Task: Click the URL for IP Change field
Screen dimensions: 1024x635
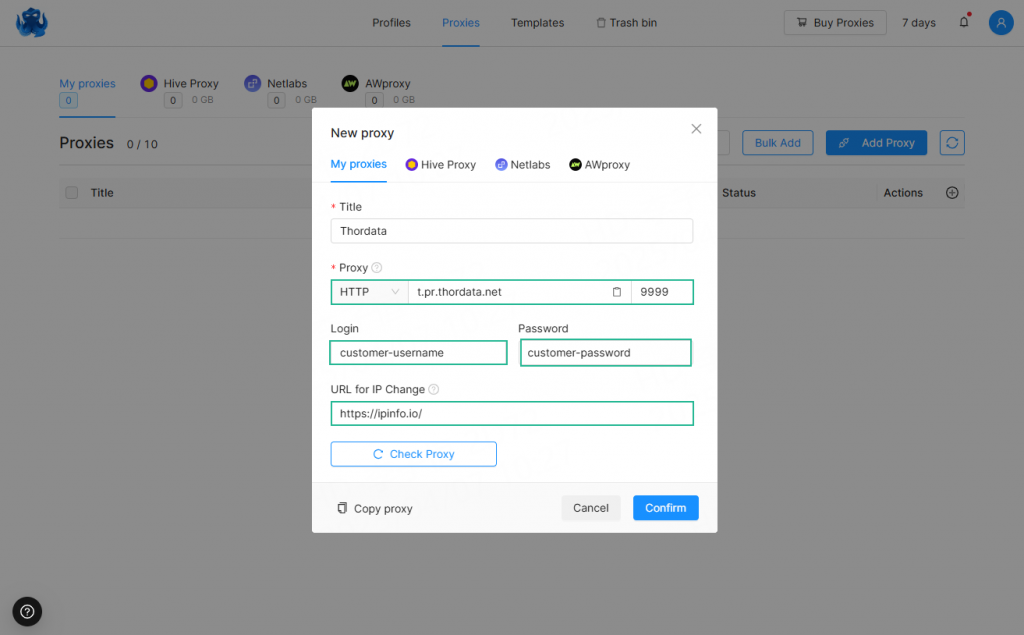Action: (512, 414)
